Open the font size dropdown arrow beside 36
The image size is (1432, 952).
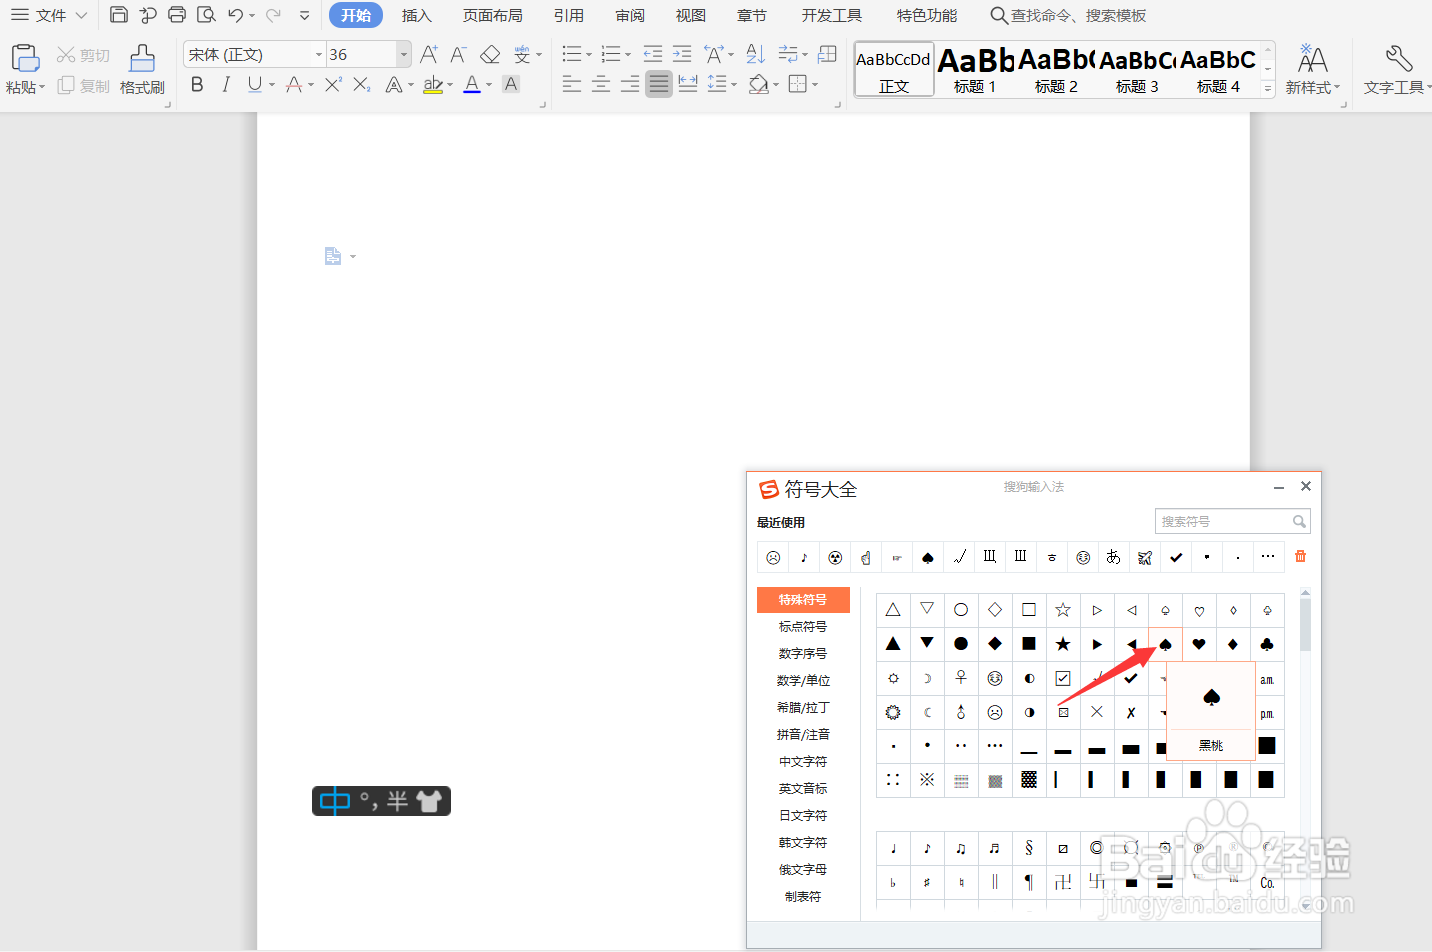pos(403,54)
